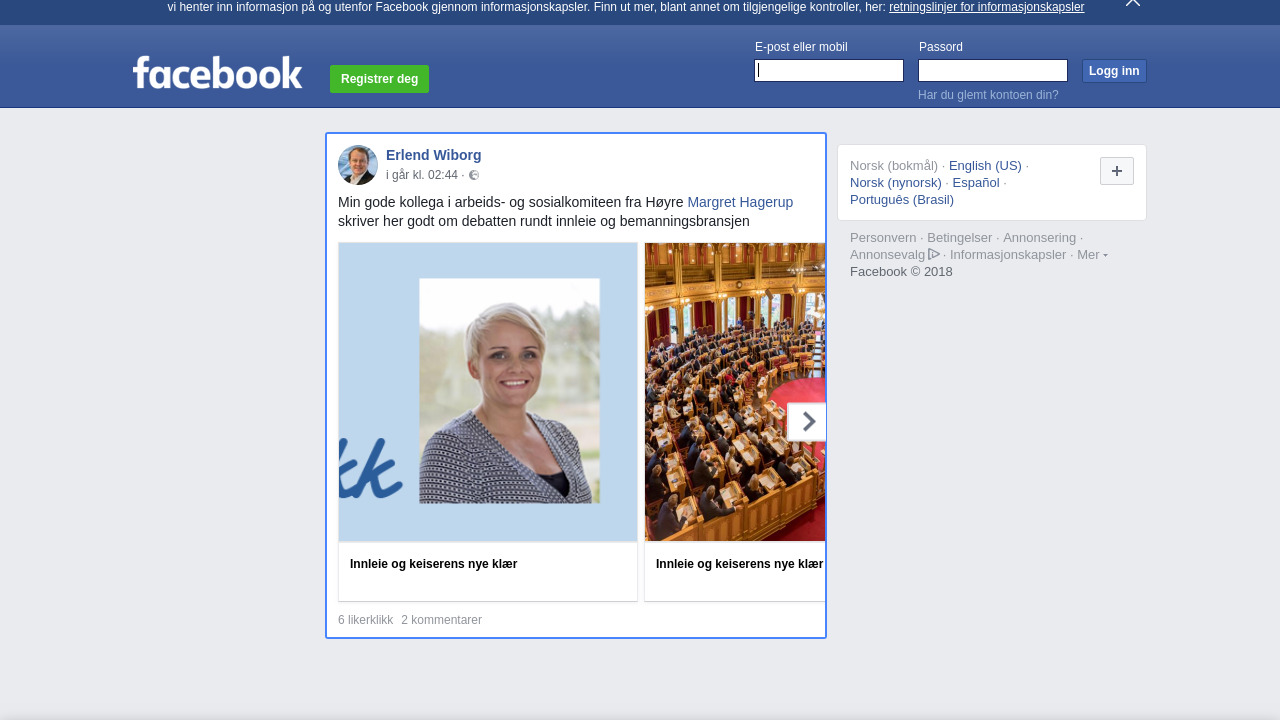The width and height of the screenshot is (1280, 720).
Task: Open Margret Hagerup's profile link
Action: [x=740, y=202]
